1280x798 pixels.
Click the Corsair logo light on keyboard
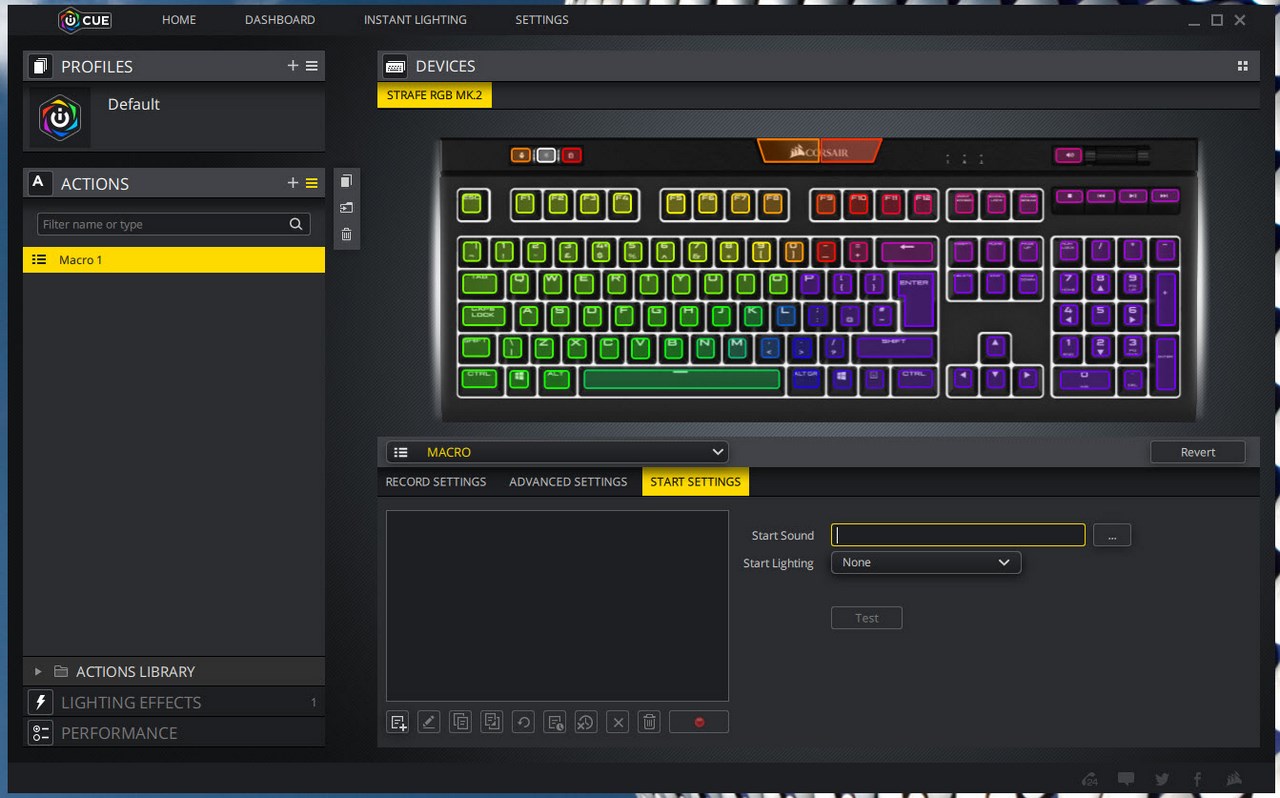[820, 151]
